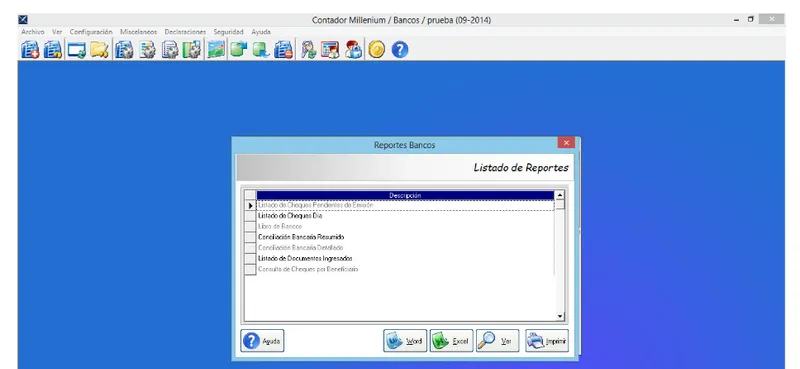Click the yellow sheet with gear icon
800x369 pixels.
147,50
